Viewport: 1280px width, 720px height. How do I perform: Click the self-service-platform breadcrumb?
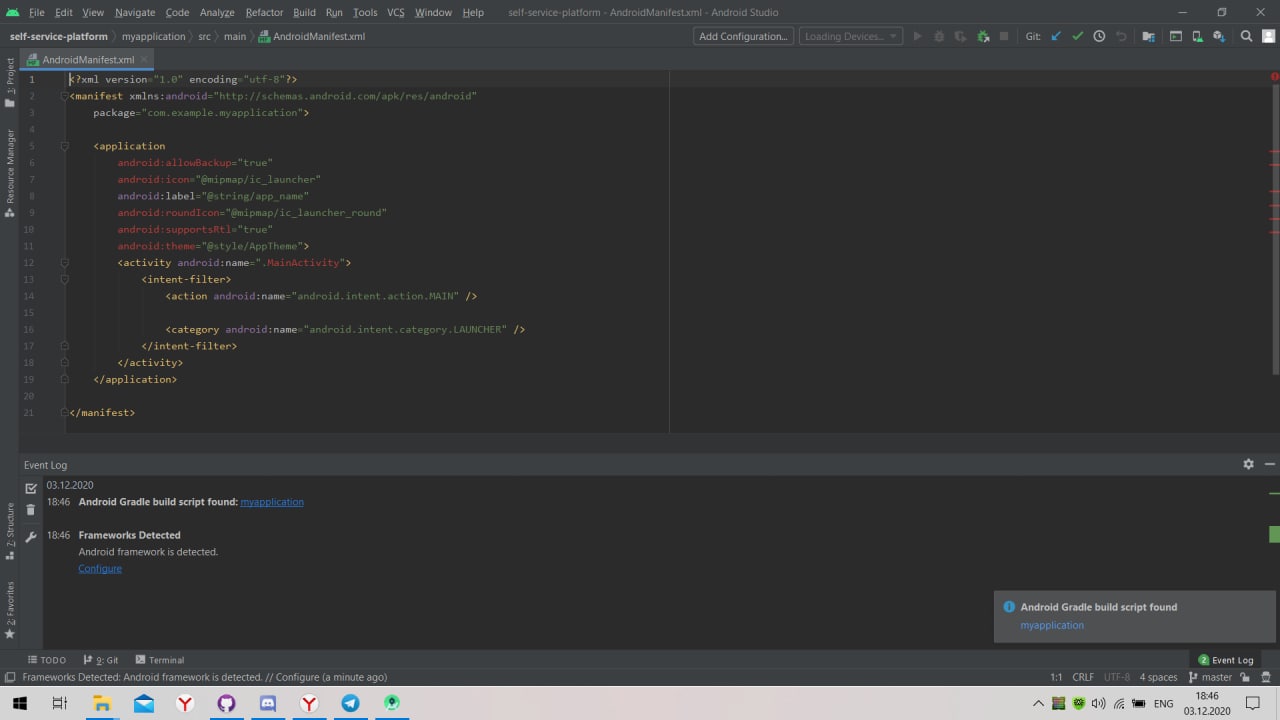click(x=58, y=36)
